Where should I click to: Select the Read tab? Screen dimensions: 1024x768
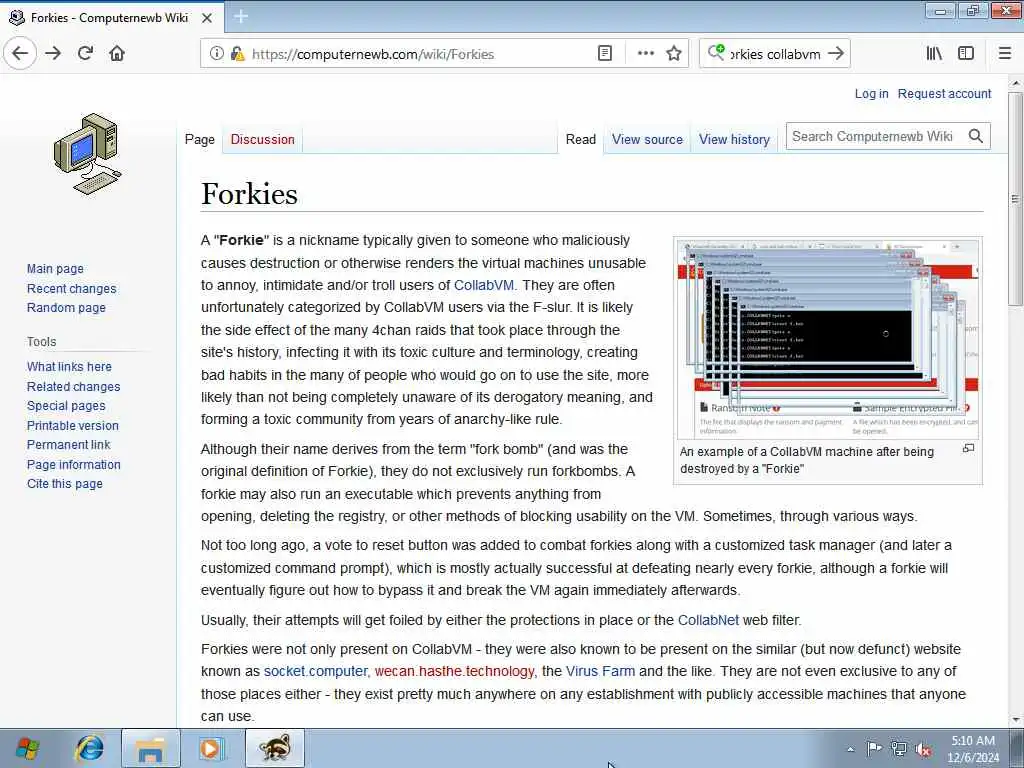pos(581,139)
